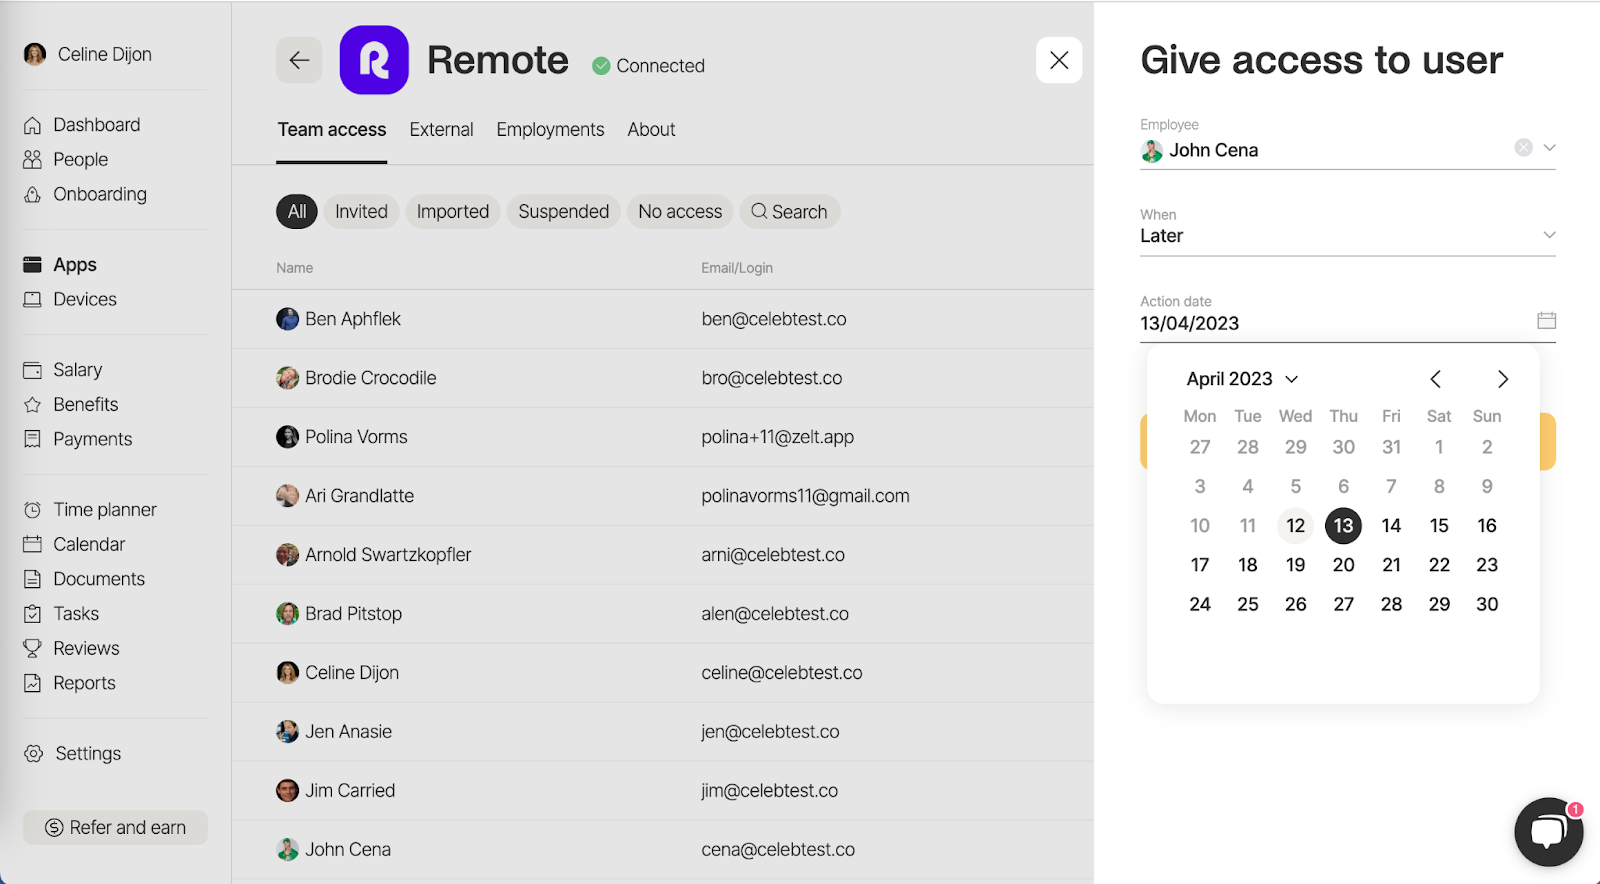Image resolution: width=1600 pixels, height=884 pixels.
Task: Click email cena@celebtest.co
Action: 778,850
